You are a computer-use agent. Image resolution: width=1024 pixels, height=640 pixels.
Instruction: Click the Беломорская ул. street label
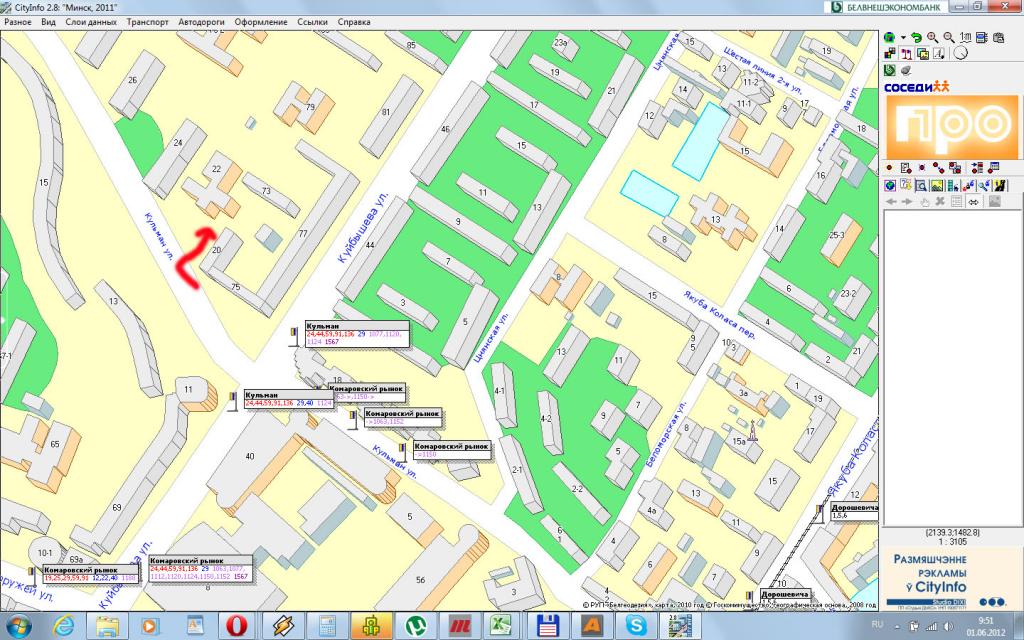point(667,434)
